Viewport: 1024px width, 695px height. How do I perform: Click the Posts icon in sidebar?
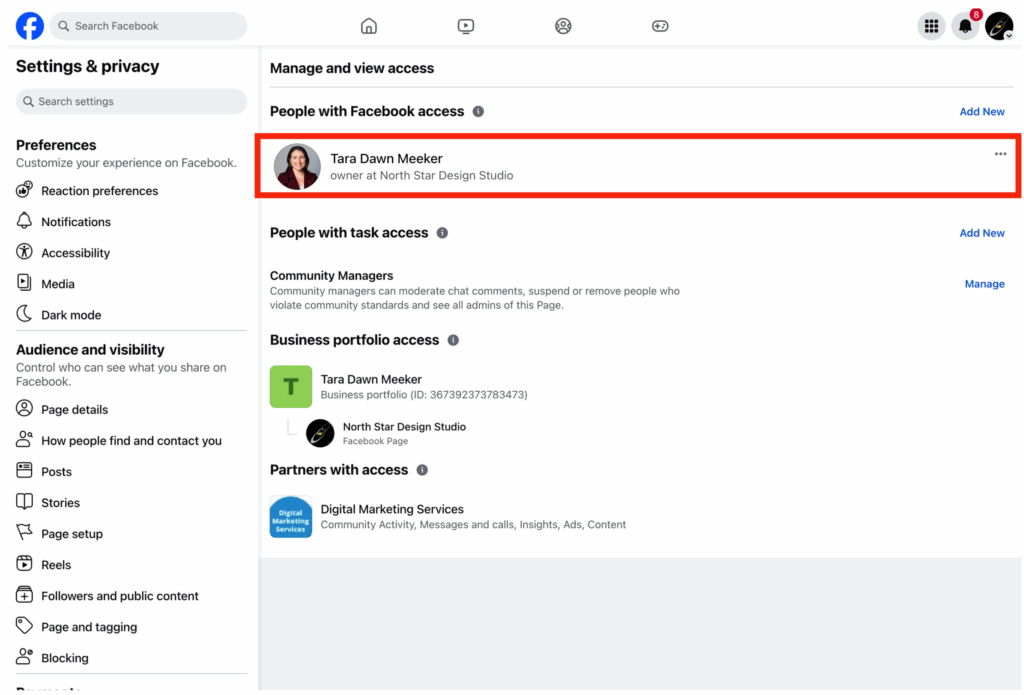pyautogui.click(x=24, y=470)
